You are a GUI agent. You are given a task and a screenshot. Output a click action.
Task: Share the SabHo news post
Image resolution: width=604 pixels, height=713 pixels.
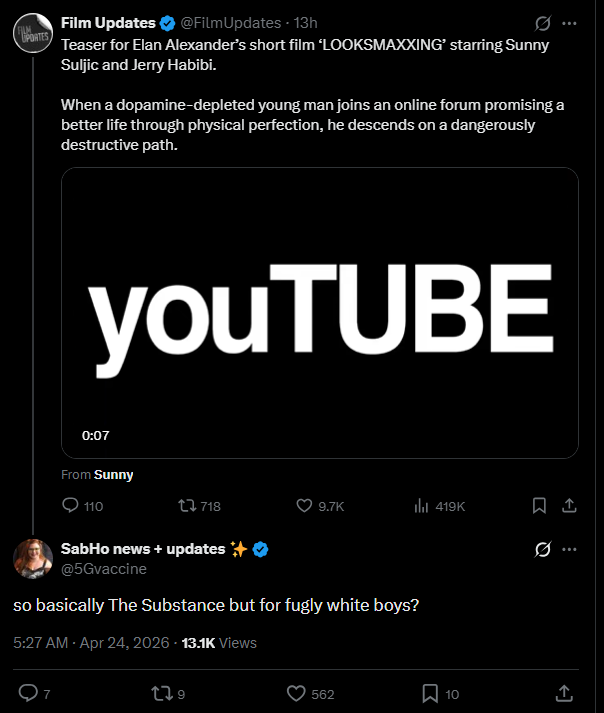[564, 693]
